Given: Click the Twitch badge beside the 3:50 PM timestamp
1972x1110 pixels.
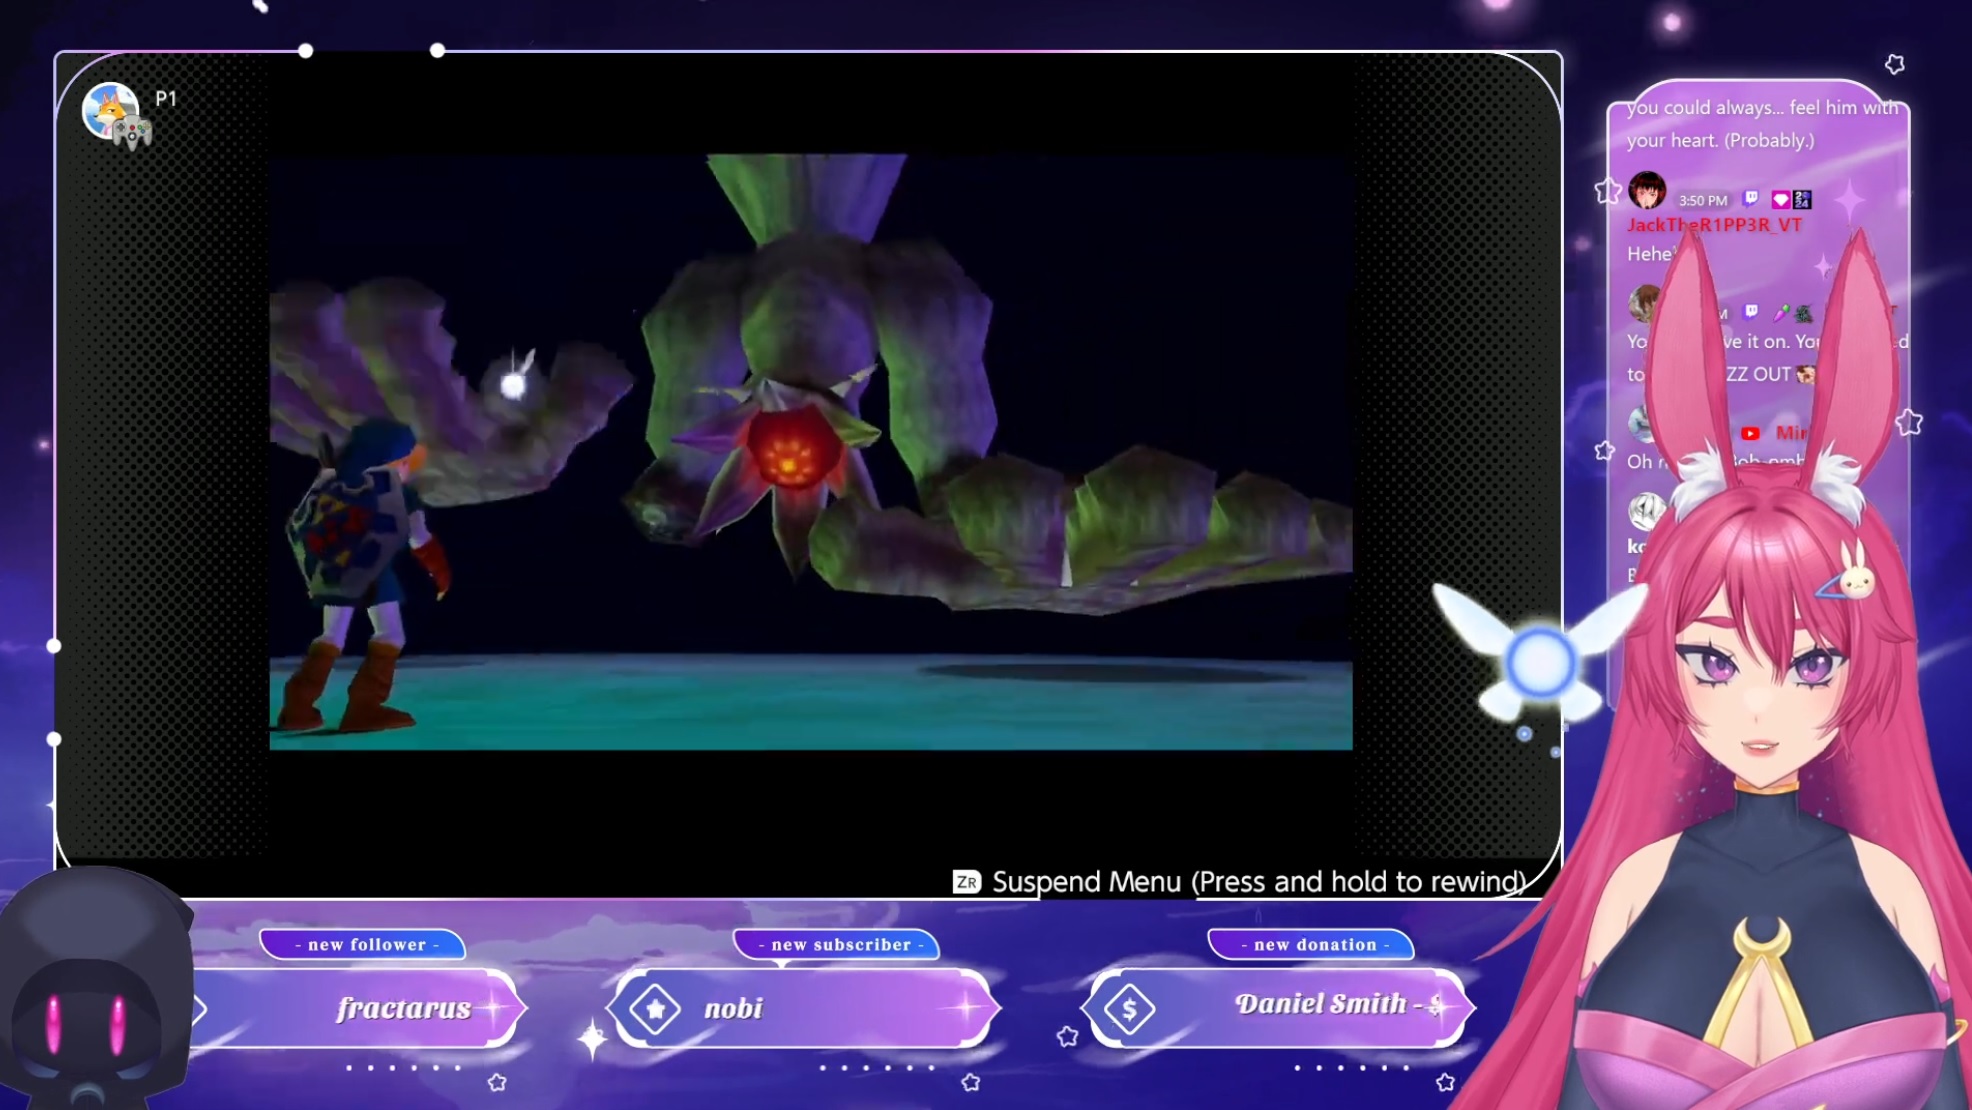Looking at the screenshot, I should pyautogui.click(x=1750, y=198).
